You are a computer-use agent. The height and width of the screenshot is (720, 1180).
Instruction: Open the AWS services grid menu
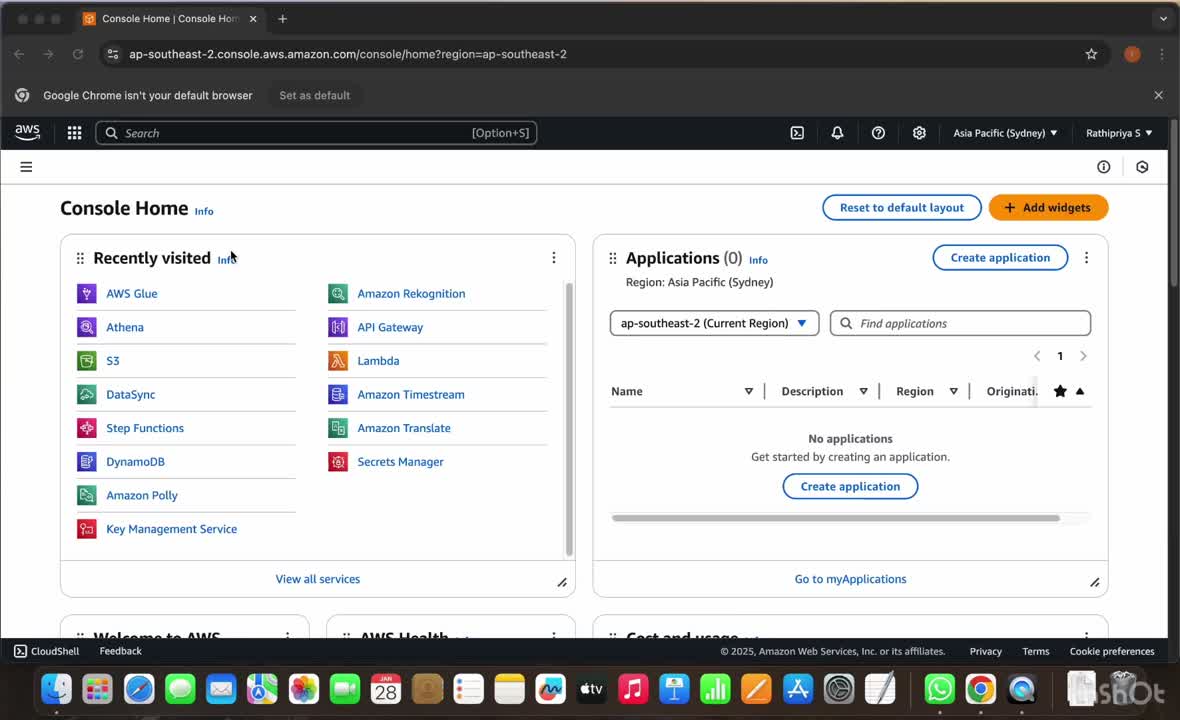(74, 133)
